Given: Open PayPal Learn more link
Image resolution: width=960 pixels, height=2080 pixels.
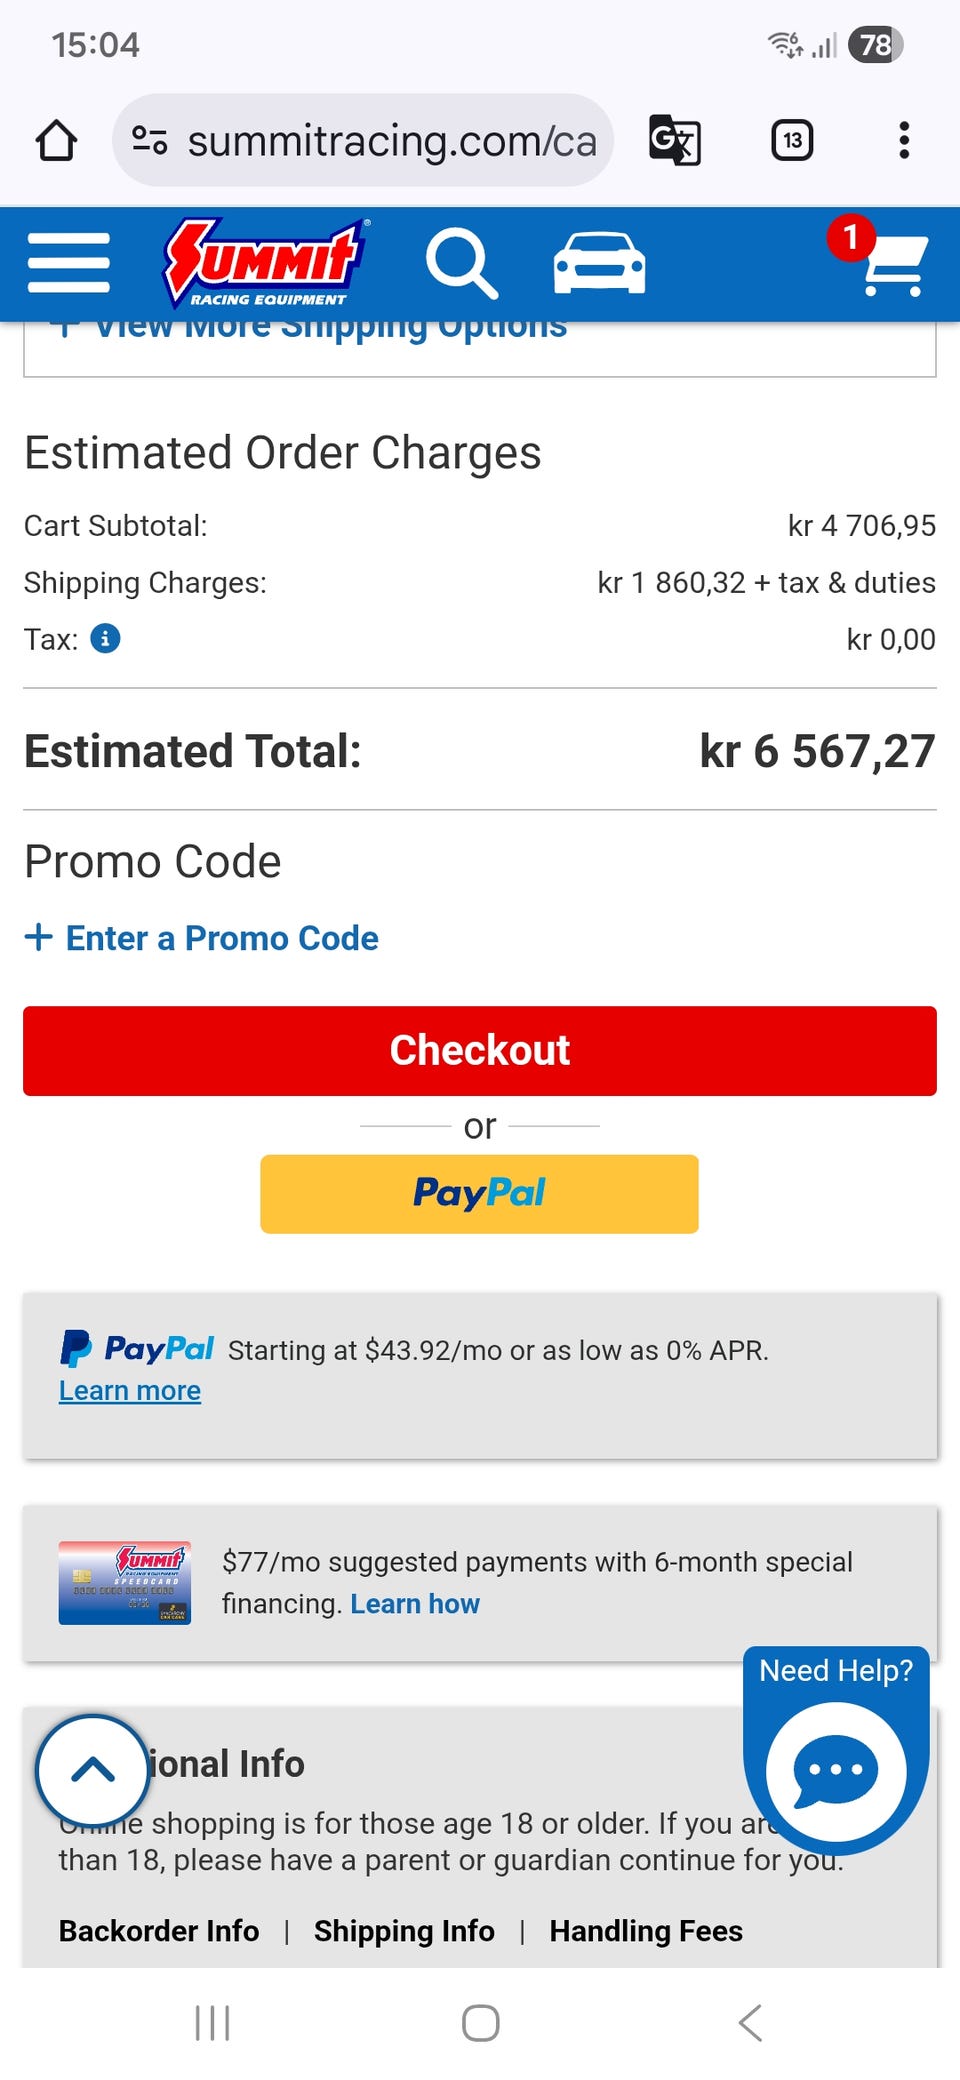Looking at the screenshot, I should click(x=130, y=1391).
